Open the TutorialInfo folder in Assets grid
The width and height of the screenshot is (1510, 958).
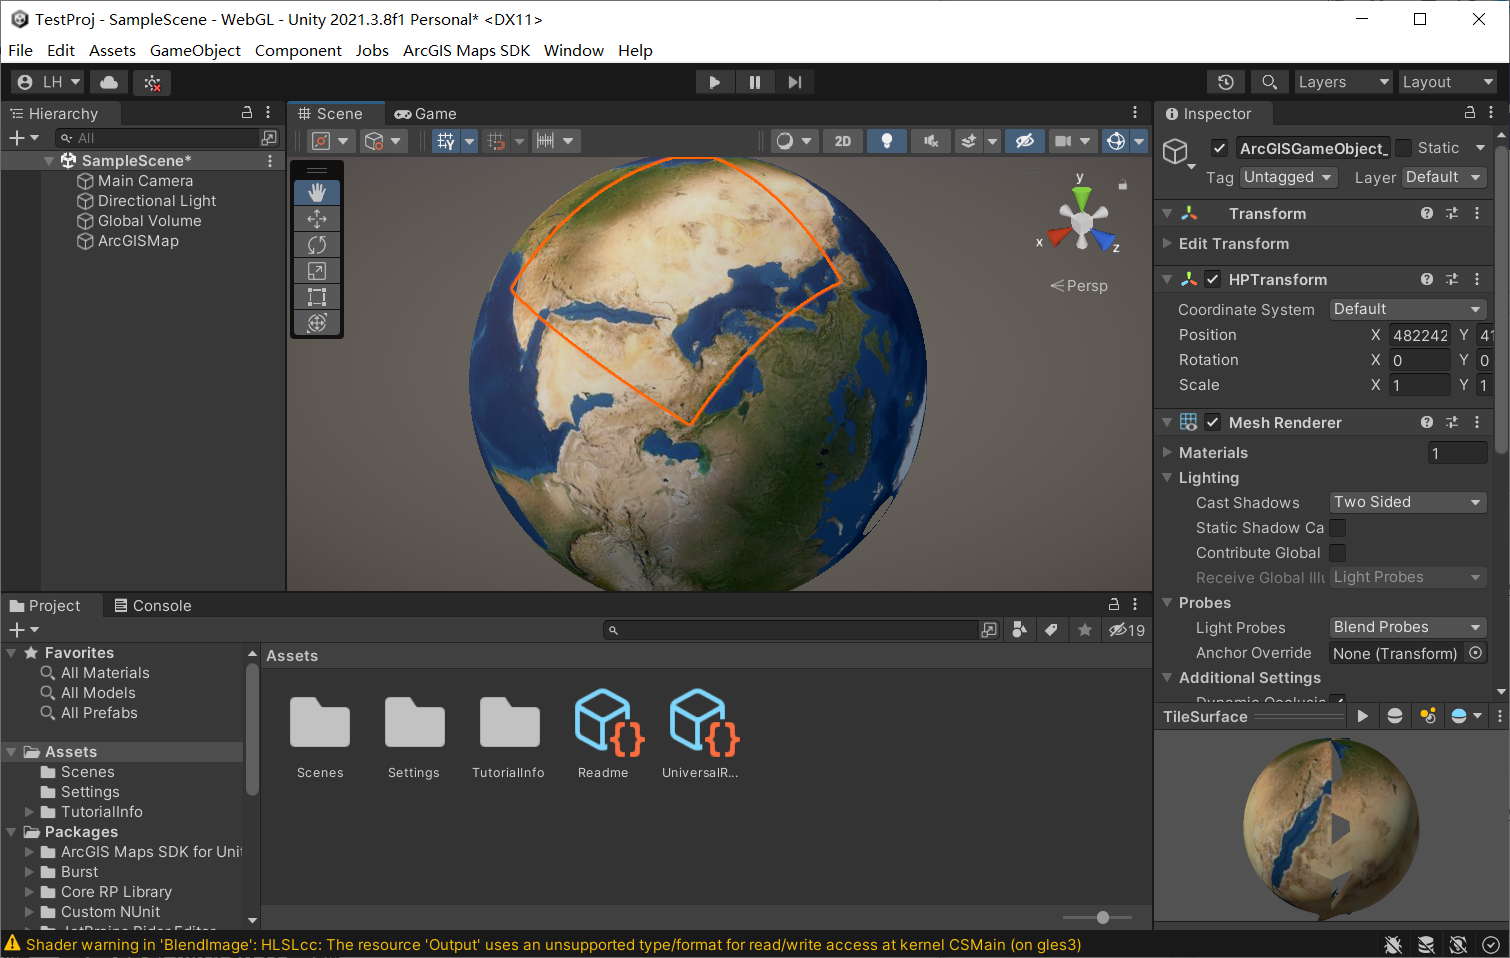(x=510, y=722)
